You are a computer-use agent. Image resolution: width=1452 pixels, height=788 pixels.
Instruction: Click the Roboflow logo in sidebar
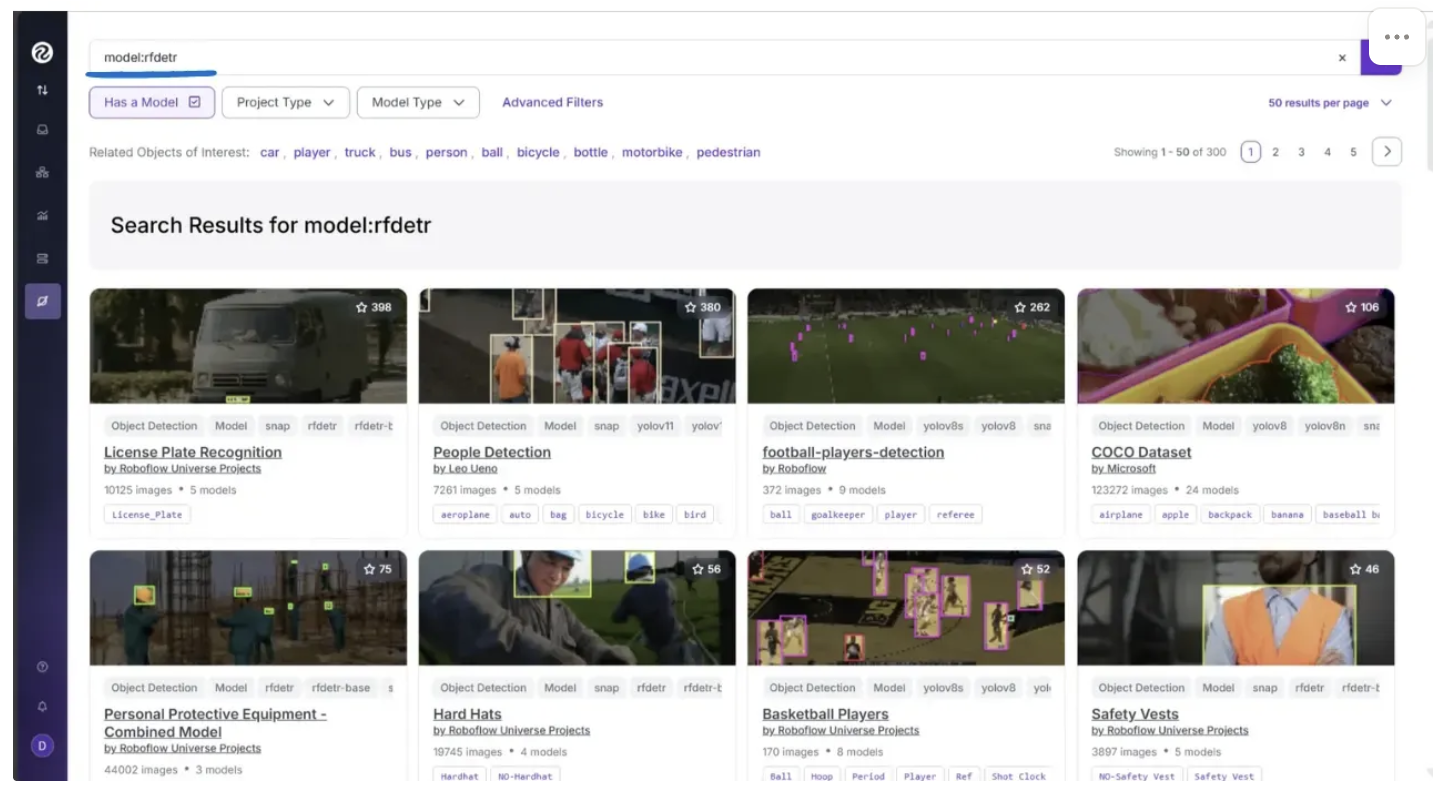[42, 53]
